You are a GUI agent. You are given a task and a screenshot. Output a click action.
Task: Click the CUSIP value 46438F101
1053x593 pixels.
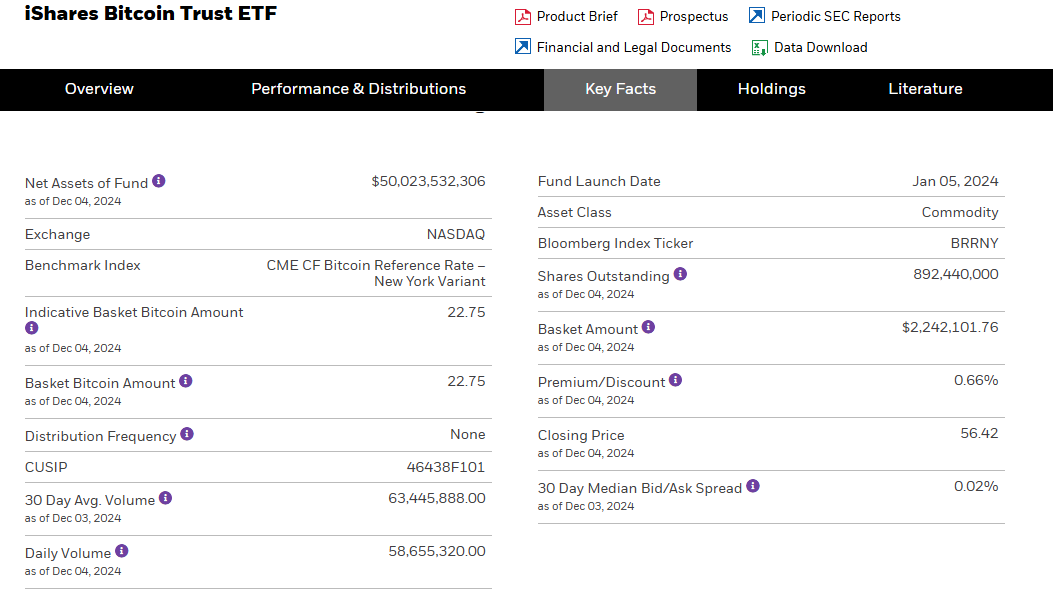pos(446,467)
